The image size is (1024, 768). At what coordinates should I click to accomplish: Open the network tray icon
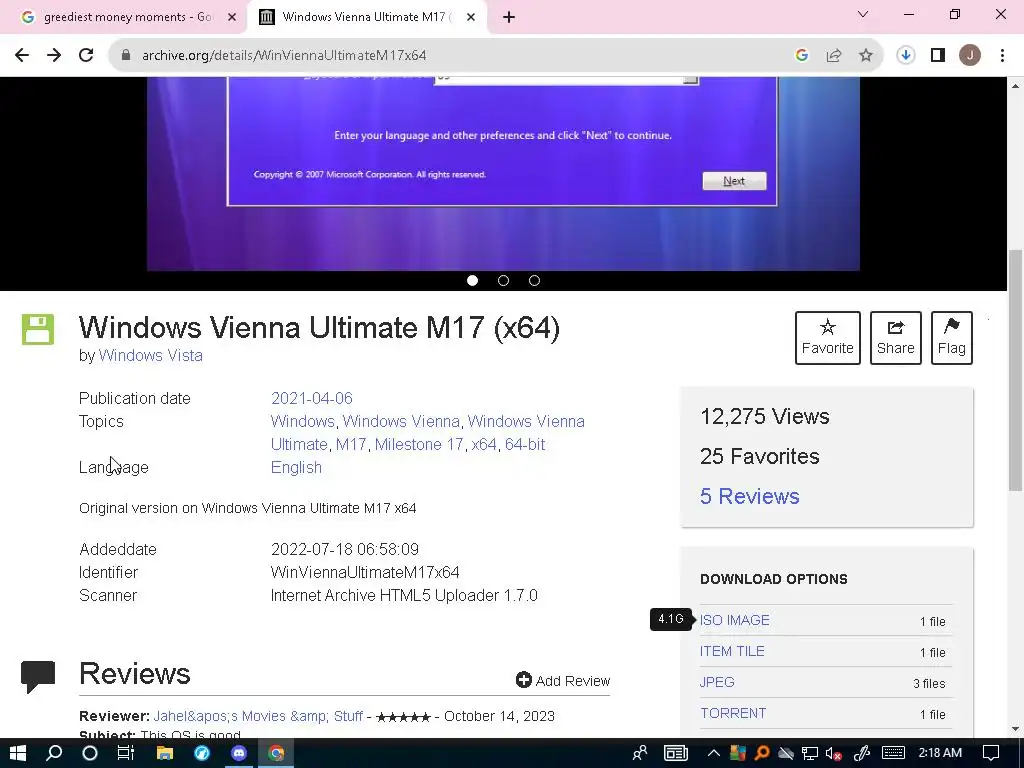(810, 754)
